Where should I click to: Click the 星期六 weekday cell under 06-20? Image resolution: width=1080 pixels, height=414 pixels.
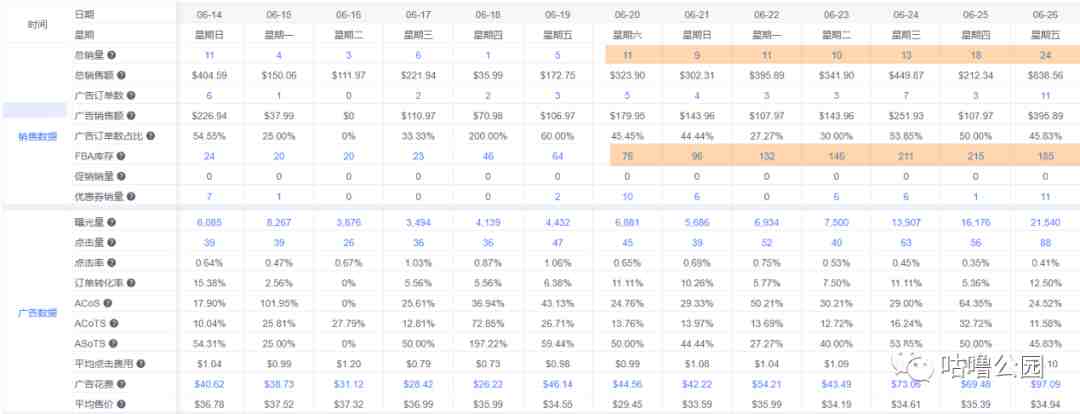[627, 34]
